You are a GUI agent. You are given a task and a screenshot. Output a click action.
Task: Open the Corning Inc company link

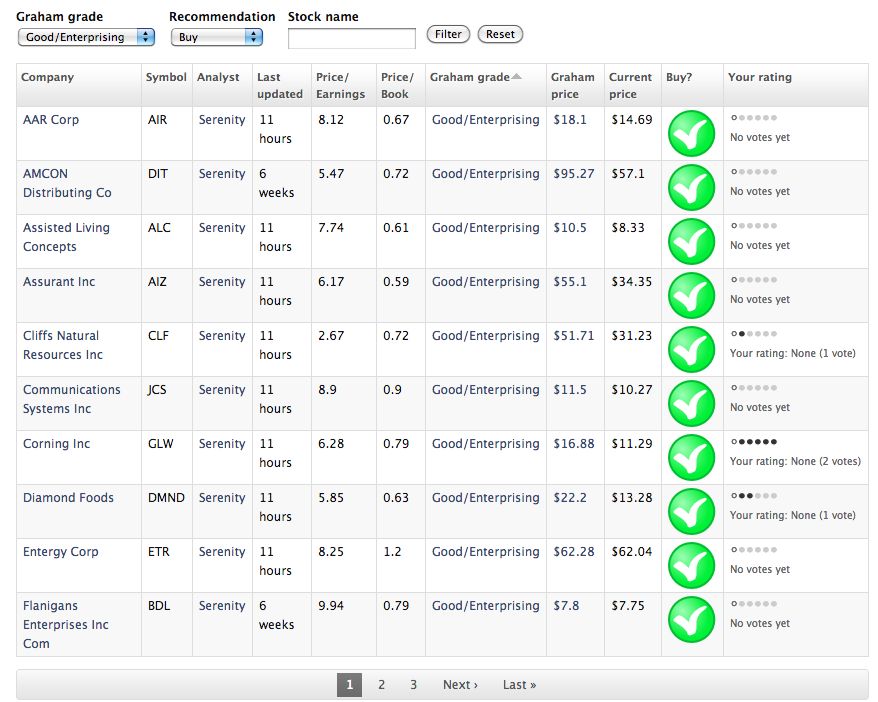57,444
